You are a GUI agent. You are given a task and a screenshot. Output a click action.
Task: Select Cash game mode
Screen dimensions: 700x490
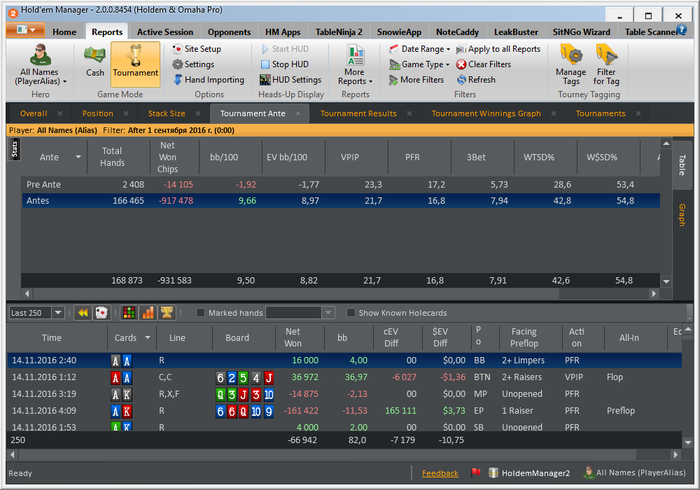coord(95,62)
